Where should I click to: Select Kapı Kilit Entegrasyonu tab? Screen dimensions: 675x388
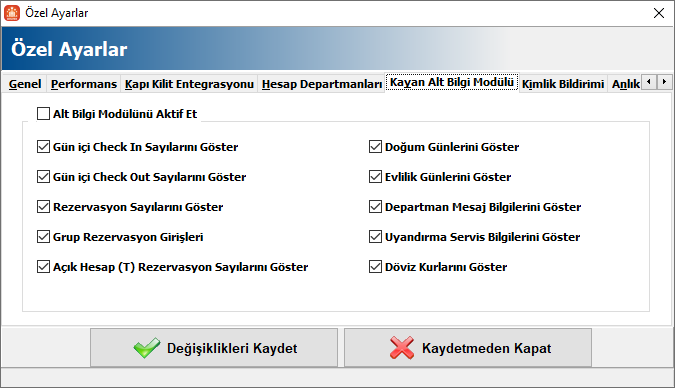(x=189, y=84)
